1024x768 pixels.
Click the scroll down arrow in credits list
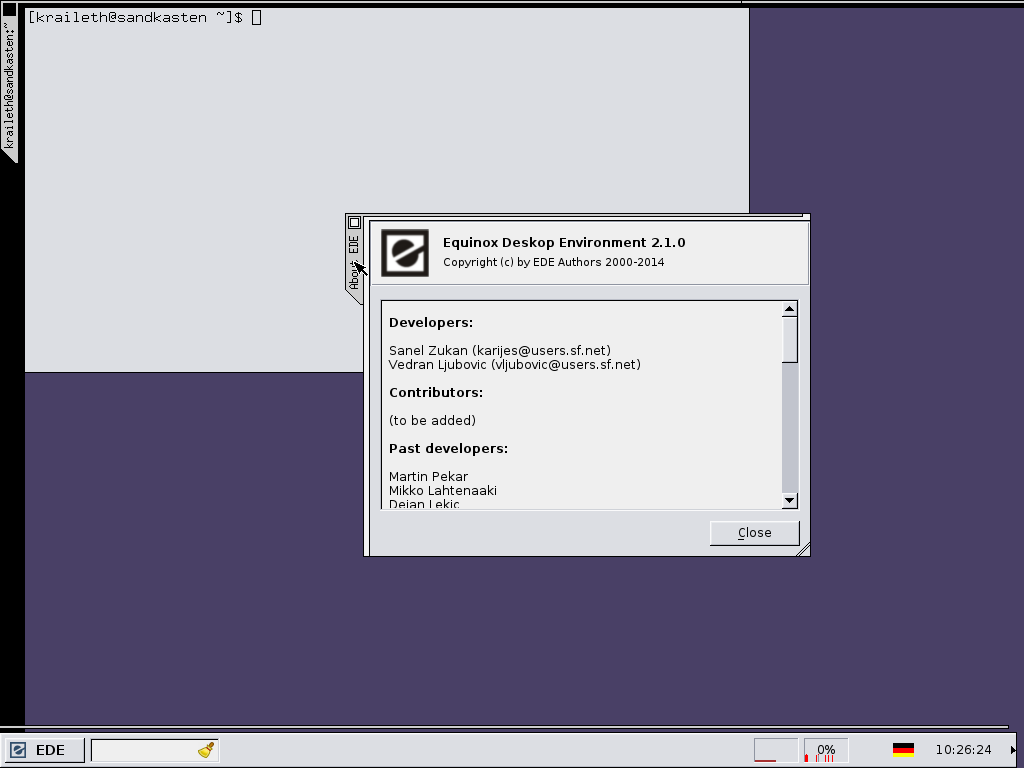tap(790, 500)
